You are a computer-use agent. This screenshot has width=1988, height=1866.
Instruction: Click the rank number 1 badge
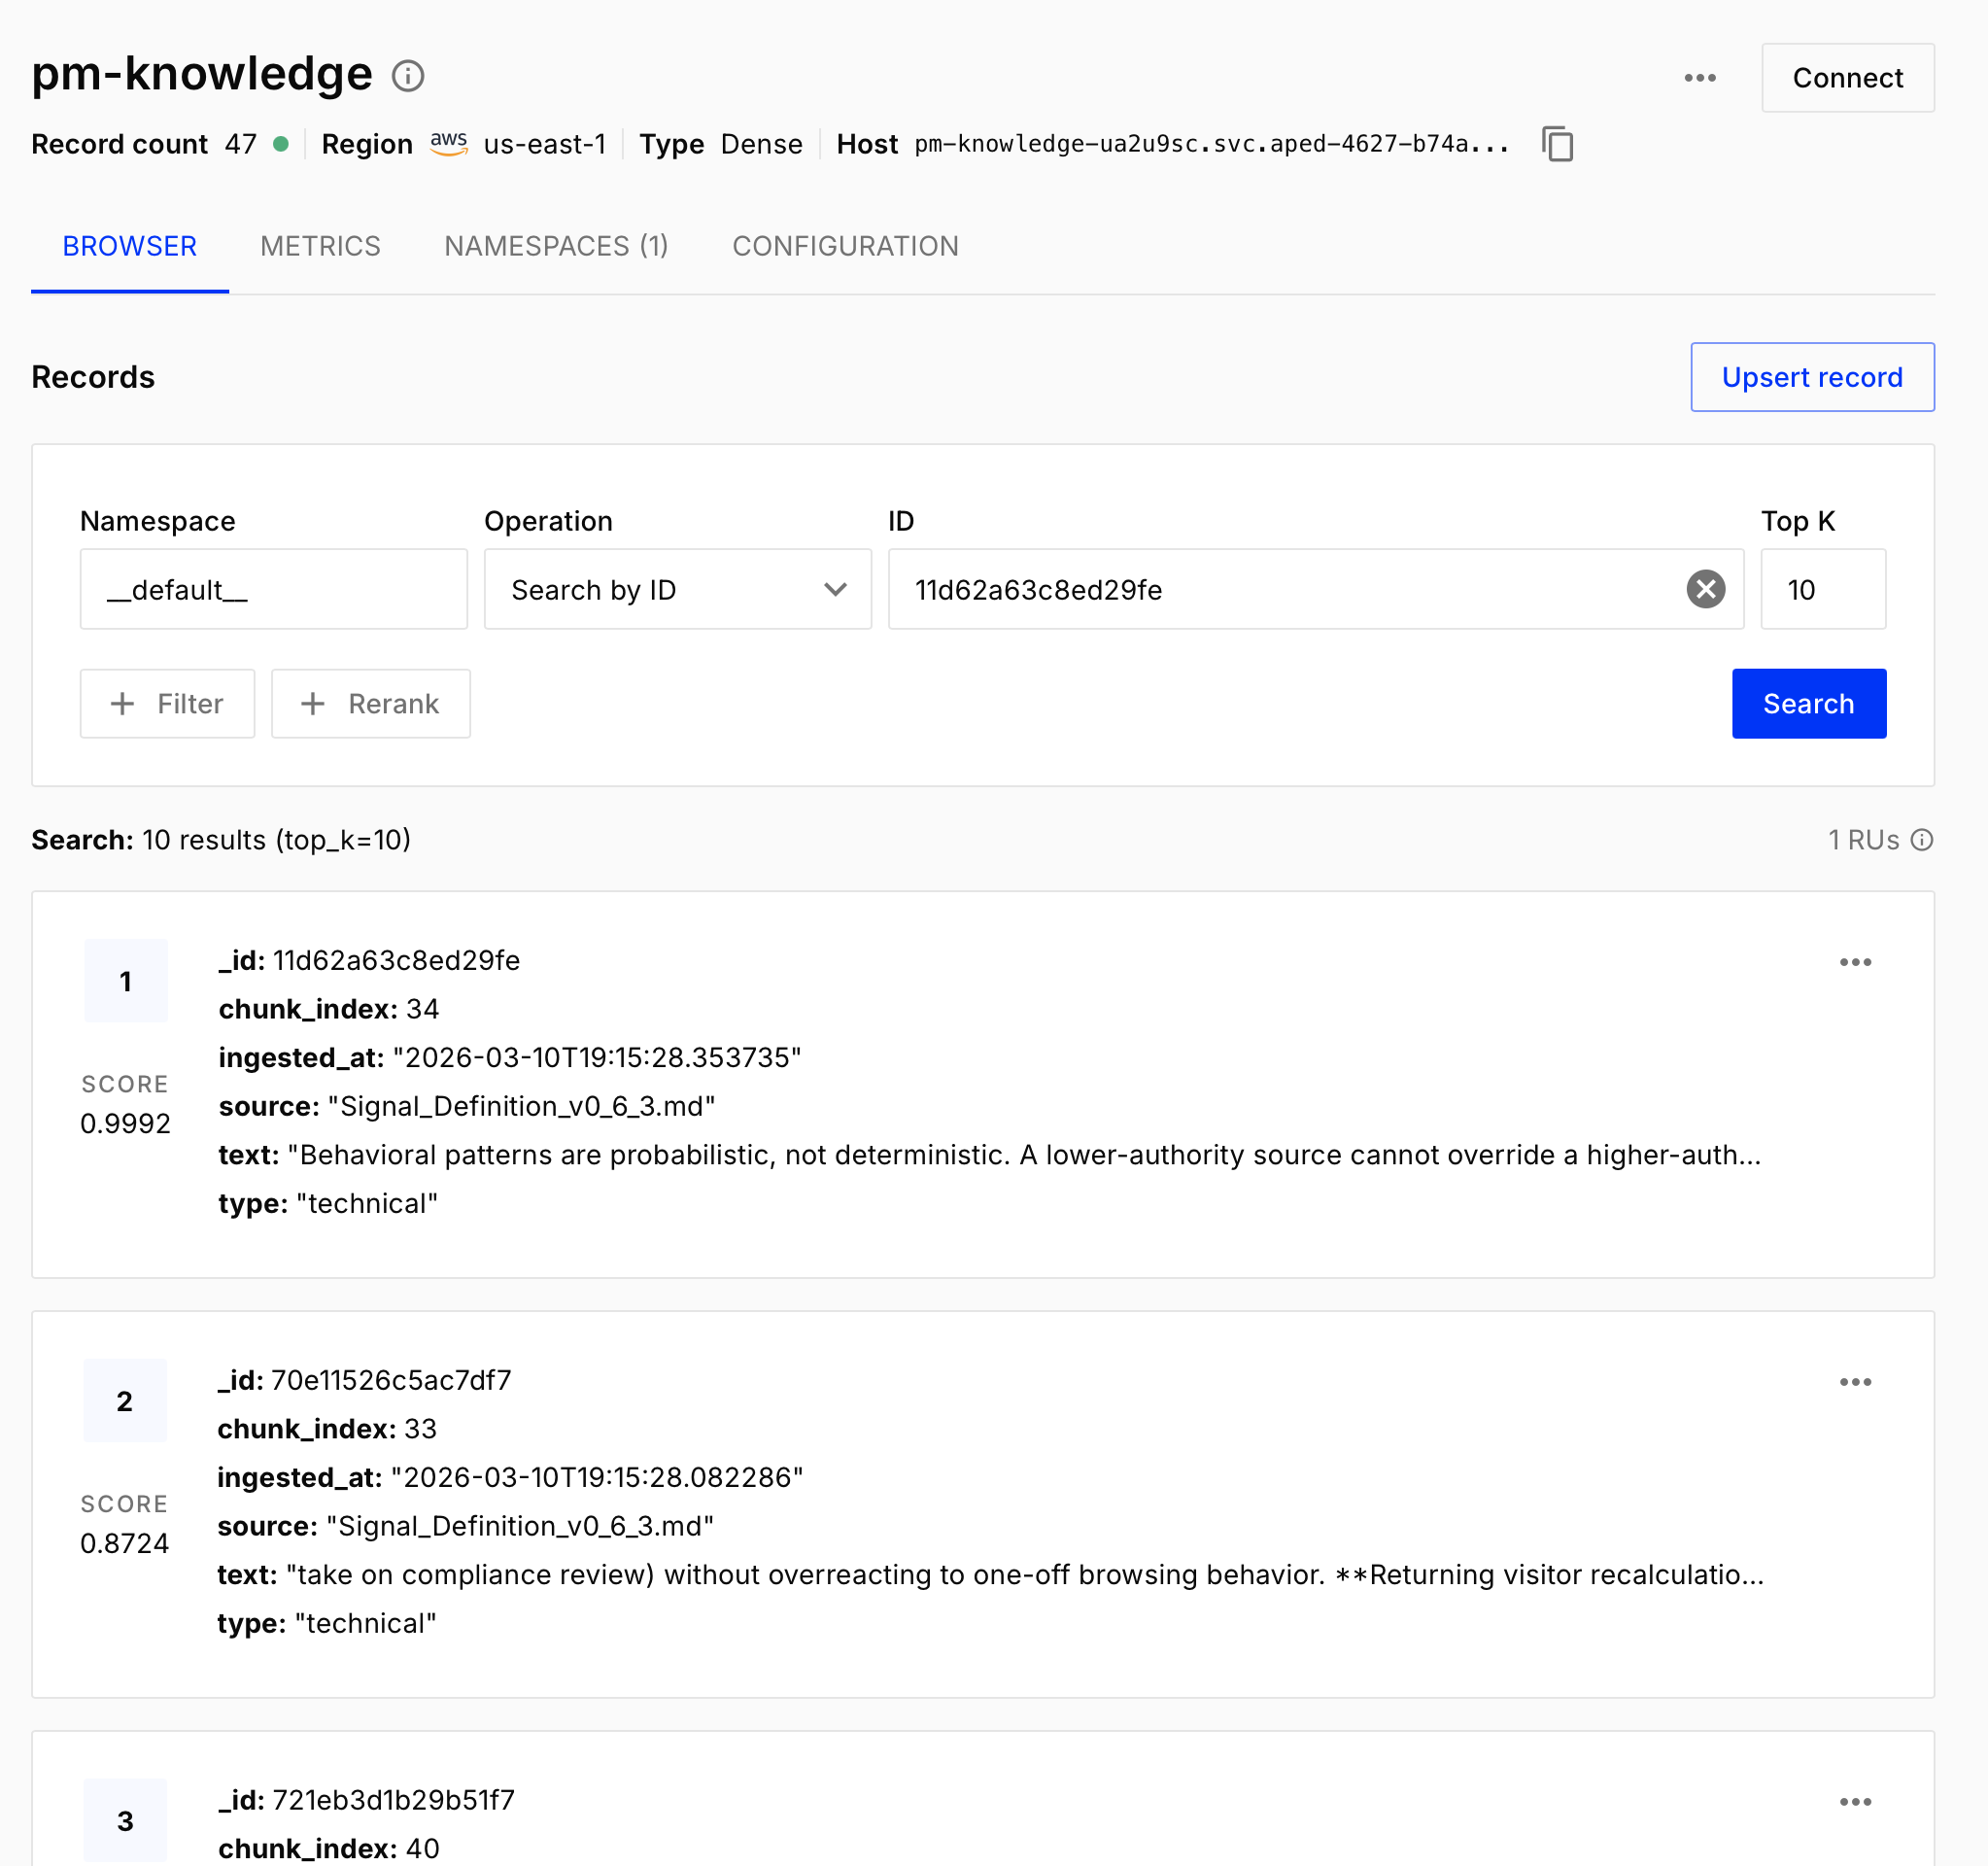[x=125, y=981]
